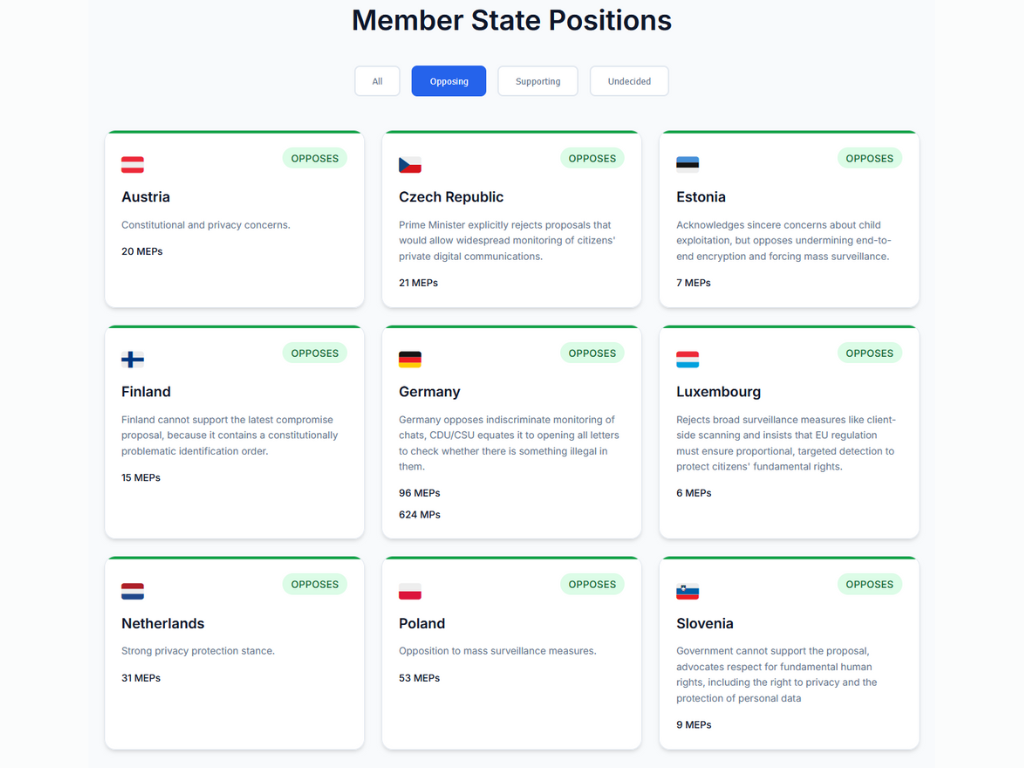Click Germany's 624 MPs count
The image size is (1024, 768).
click(x=420, y=515)
